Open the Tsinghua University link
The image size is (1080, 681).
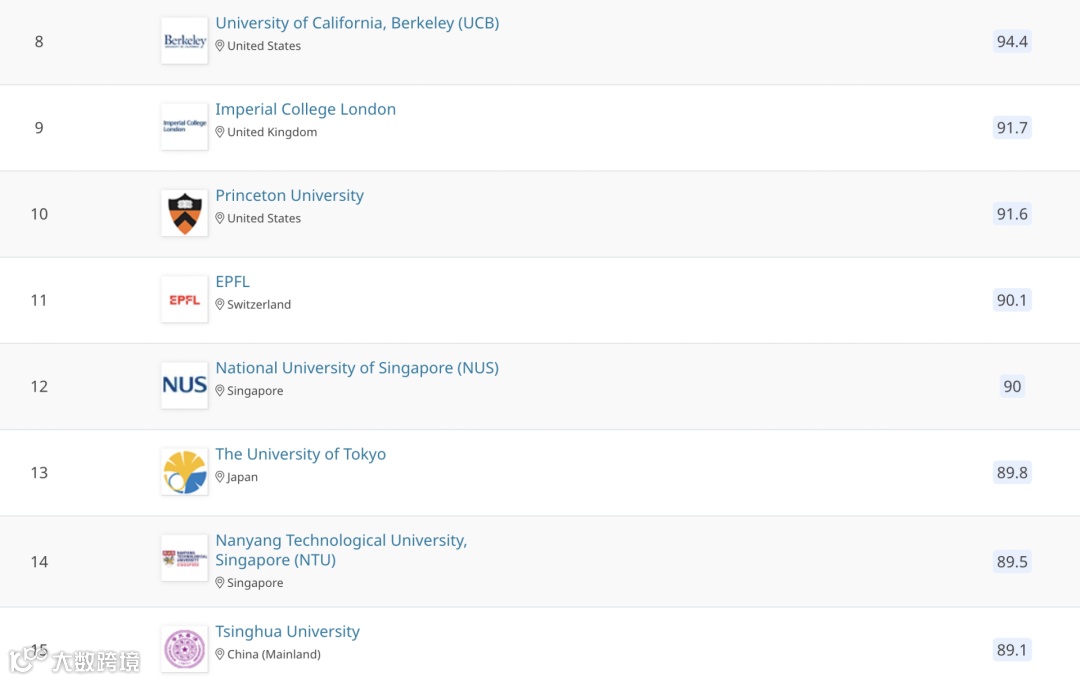(287, 632)
